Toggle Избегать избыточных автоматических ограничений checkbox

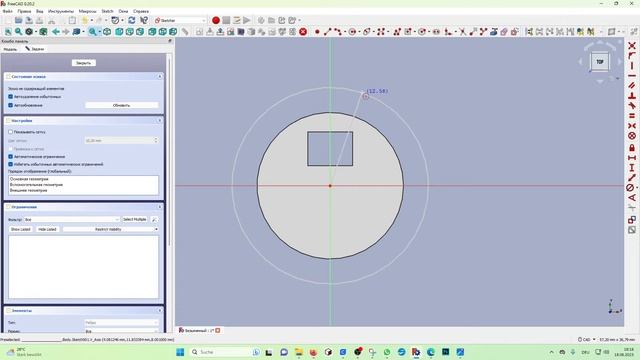11,164
